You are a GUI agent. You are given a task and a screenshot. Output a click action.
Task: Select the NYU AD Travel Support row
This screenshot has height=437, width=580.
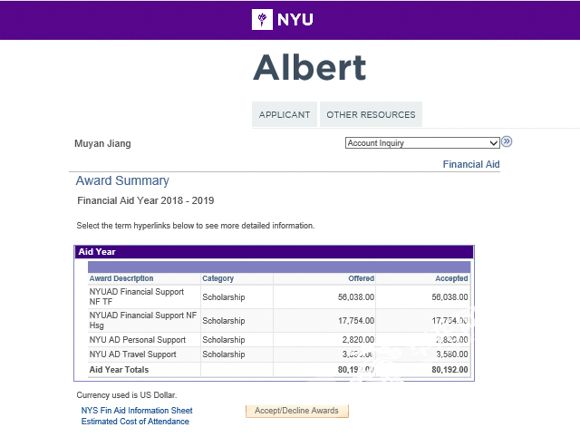coord(279,354)
